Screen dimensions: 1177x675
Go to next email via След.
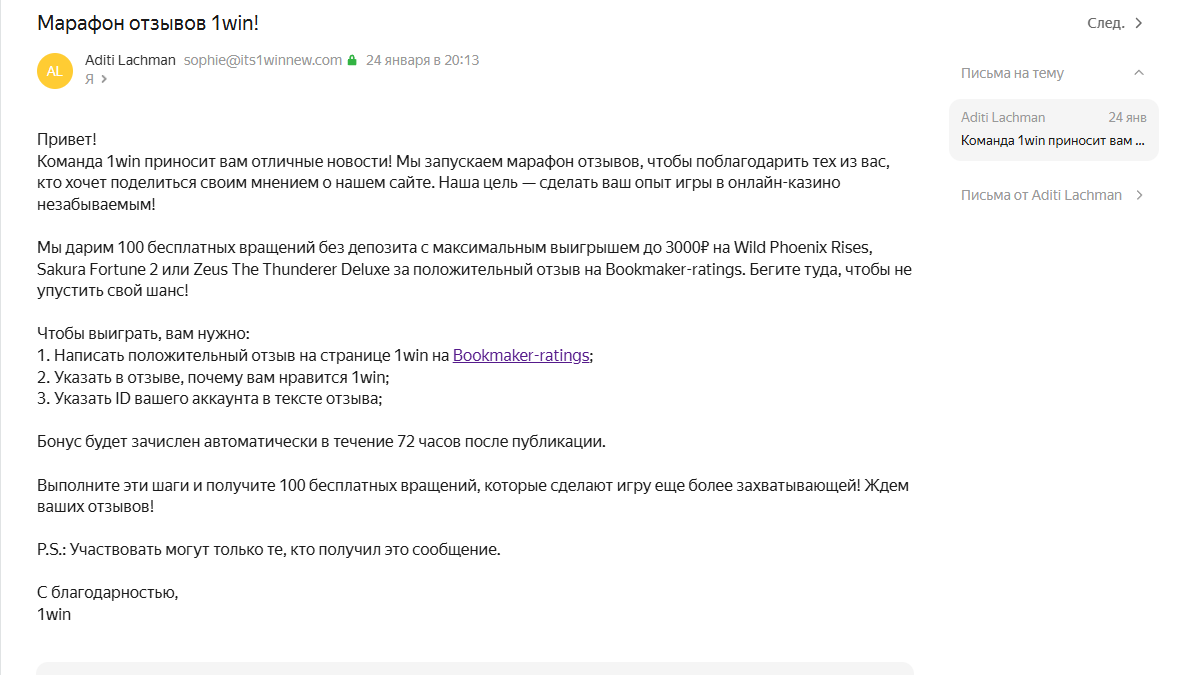[x=1106, y=23]
